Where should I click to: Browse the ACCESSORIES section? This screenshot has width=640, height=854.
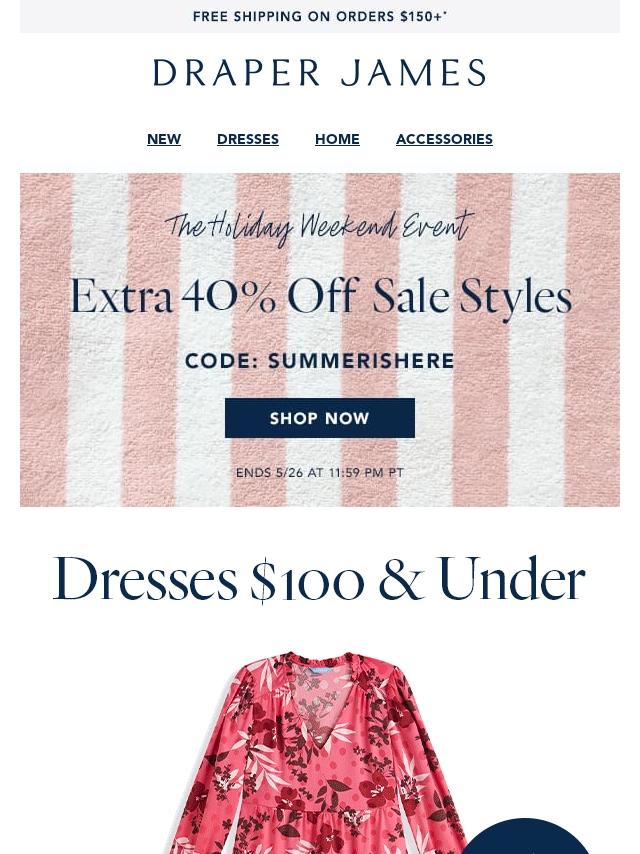[x=444, y=139]
